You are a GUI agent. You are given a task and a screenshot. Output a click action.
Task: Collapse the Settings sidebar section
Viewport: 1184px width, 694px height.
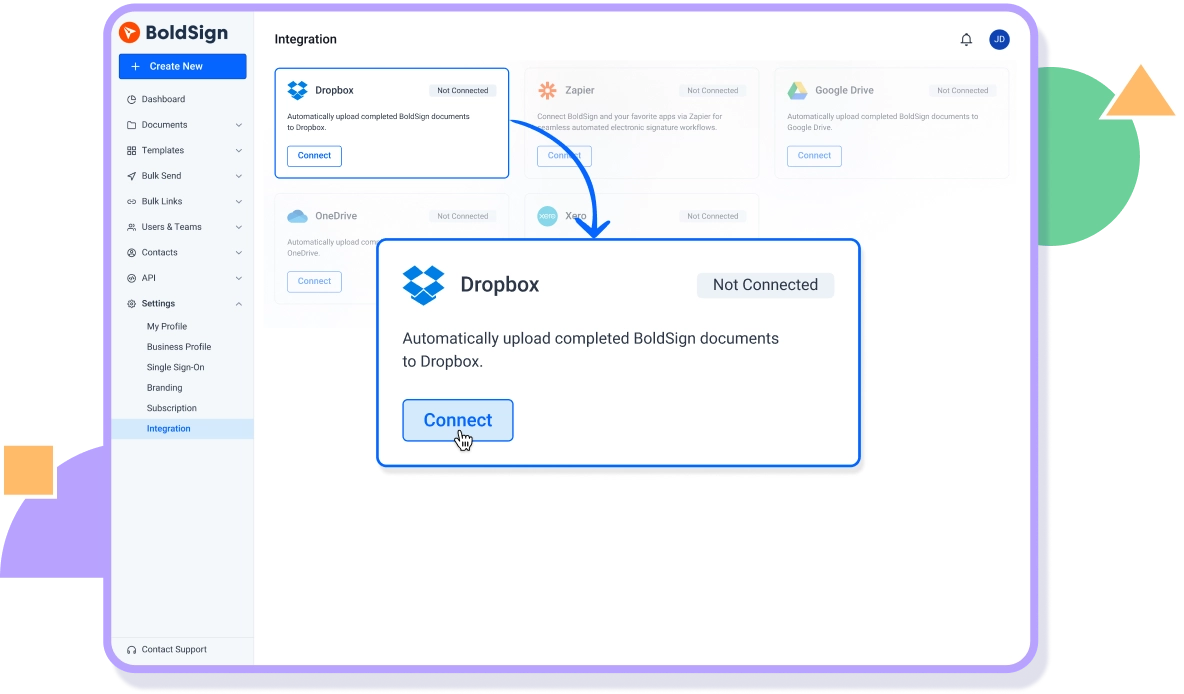[238, 303]
